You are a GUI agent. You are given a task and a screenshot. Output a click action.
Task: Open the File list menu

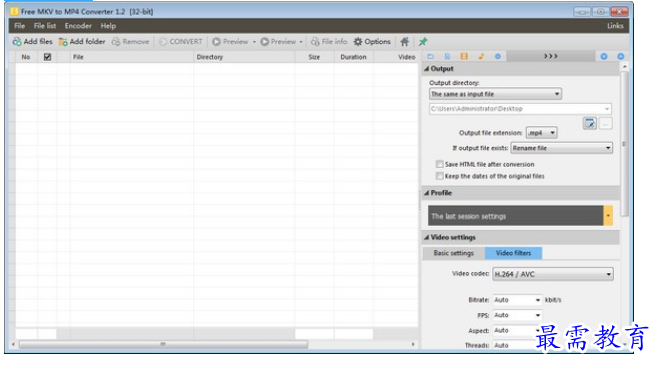[45, 26]
